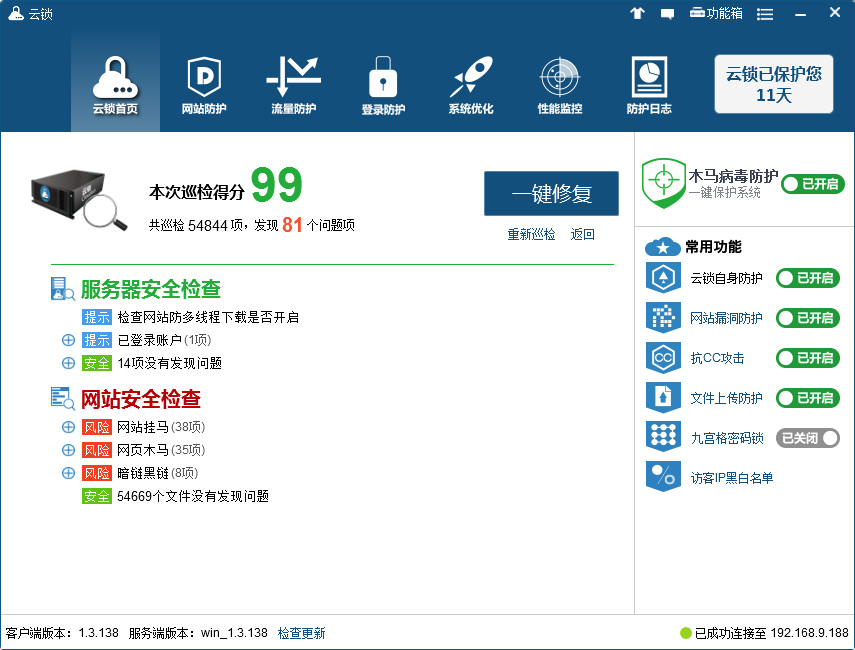Open the hamburger menu in titlebar
Screen dimensions: 855x650
[764, 13]
